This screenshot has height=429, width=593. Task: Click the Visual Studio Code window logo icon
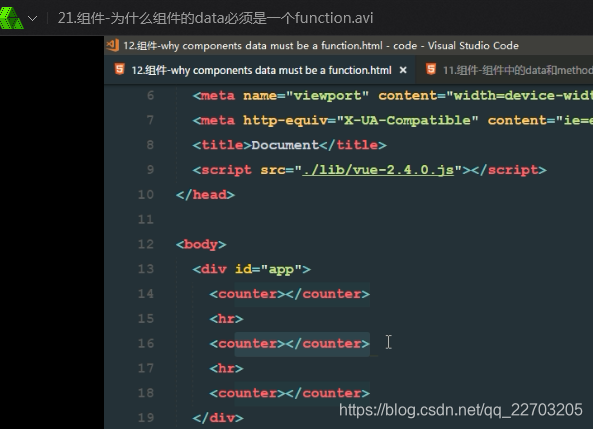[113, 45]
